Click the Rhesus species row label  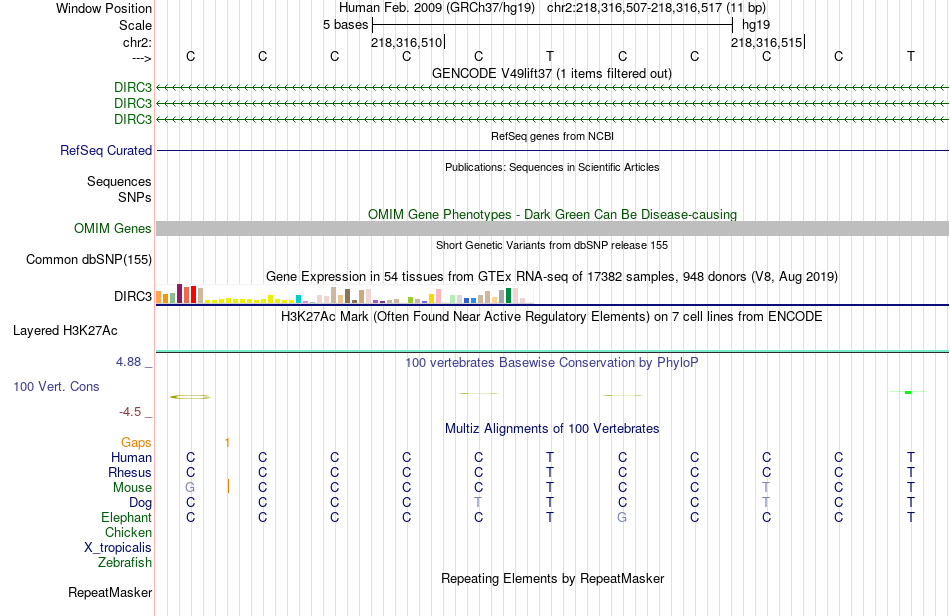(130, 472)
